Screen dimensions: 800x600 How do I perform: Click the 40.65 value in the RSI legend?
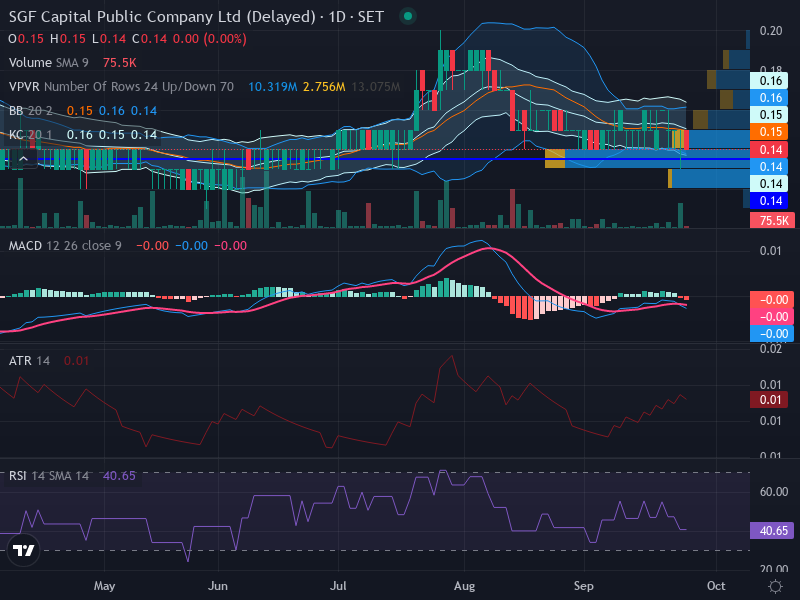[x=119, y=476]
